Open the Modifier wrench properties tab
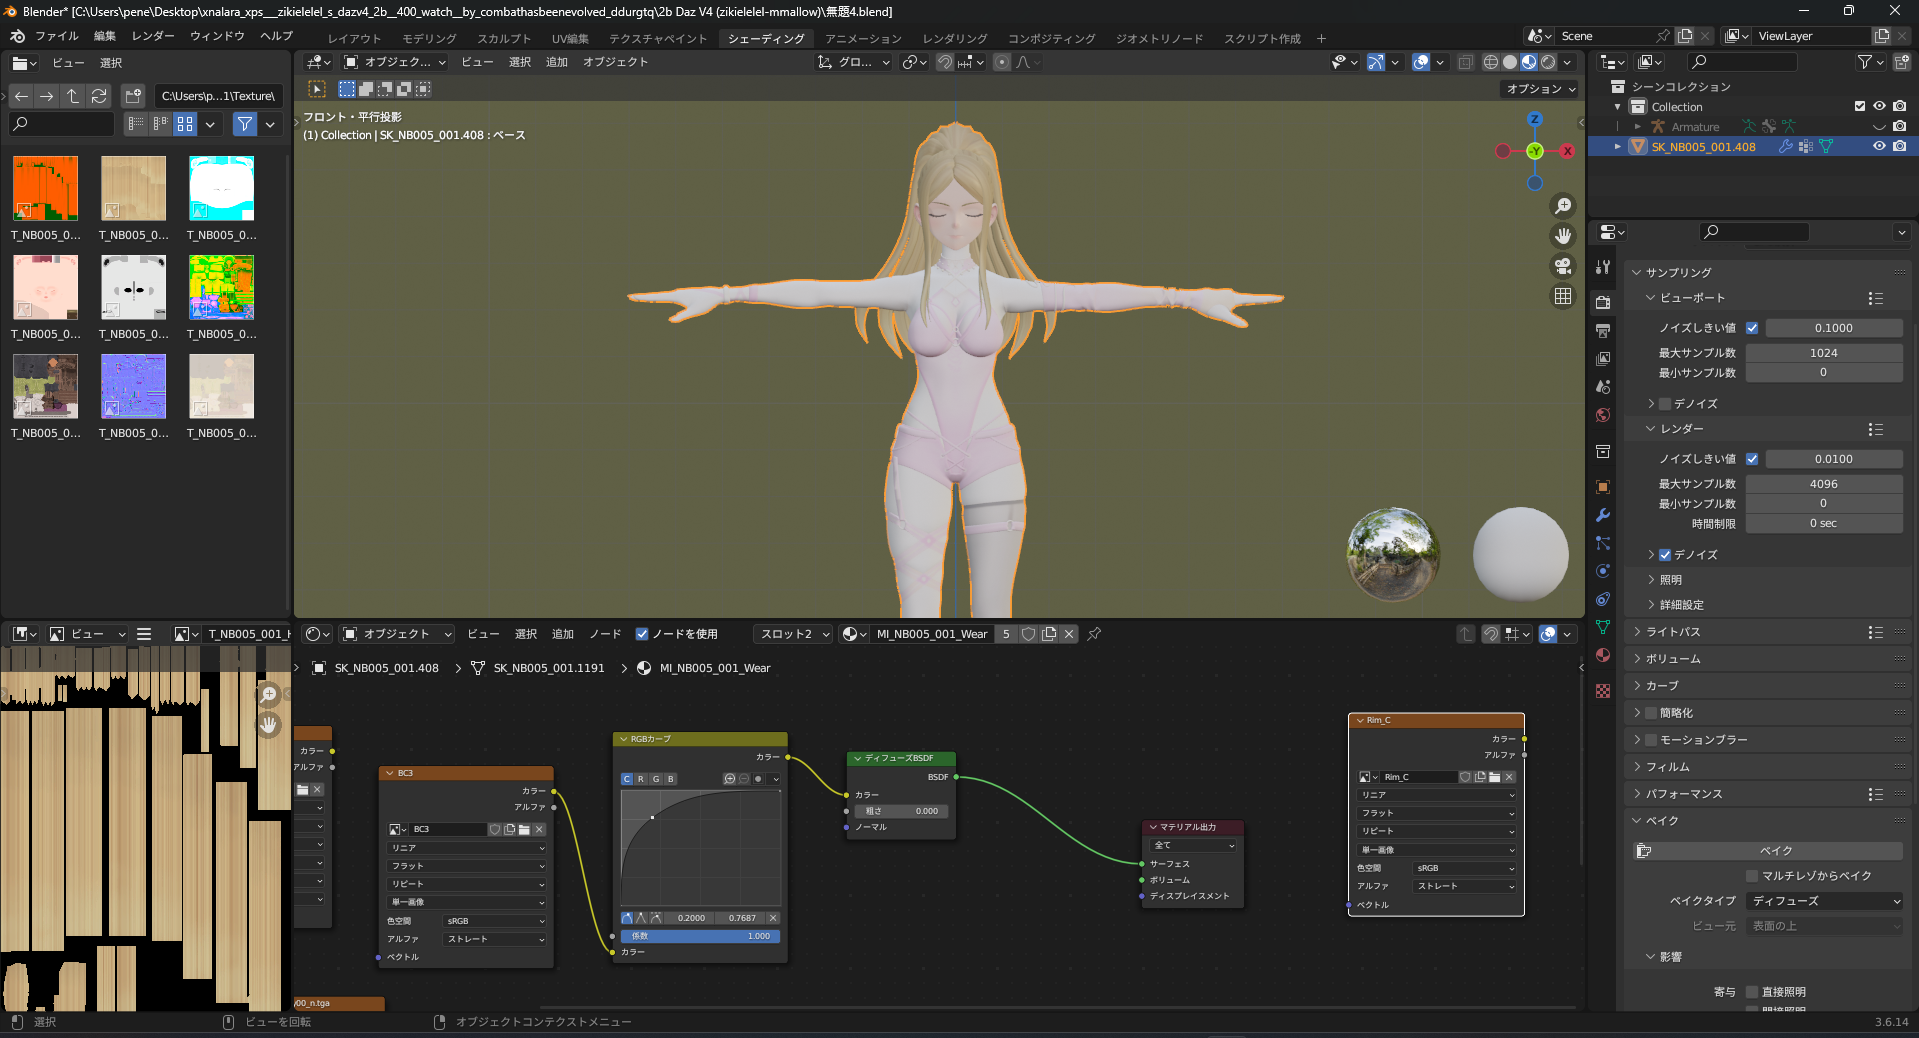This screenshot has width=1919, height=1038. (x=1603, y=515)
